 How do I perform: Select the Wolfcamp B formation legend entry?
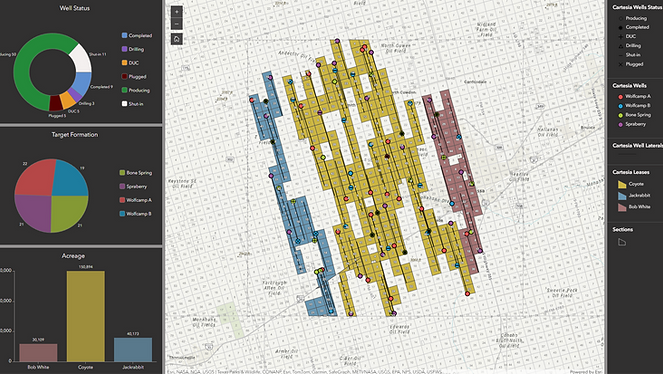(135, 213)
